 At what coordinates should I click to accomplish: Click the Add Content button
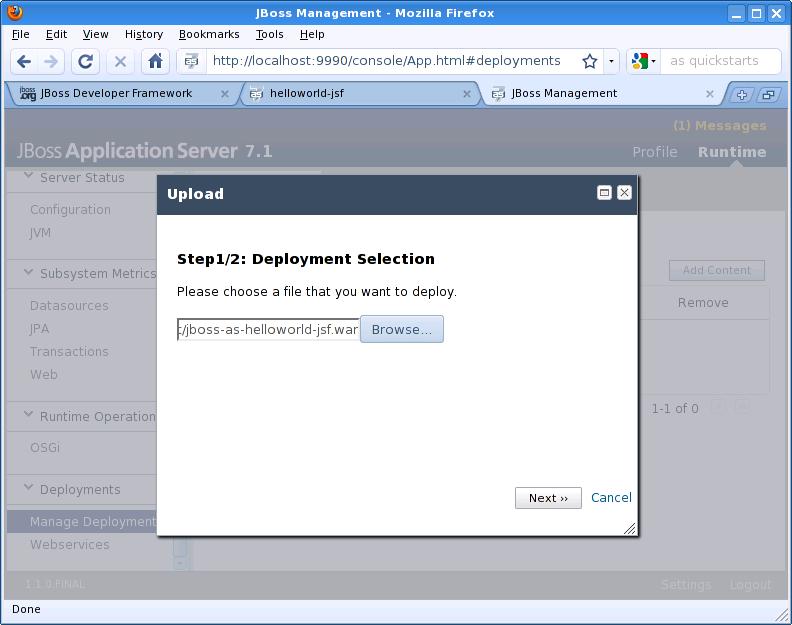pyautogui.click(x=717, y=270)
